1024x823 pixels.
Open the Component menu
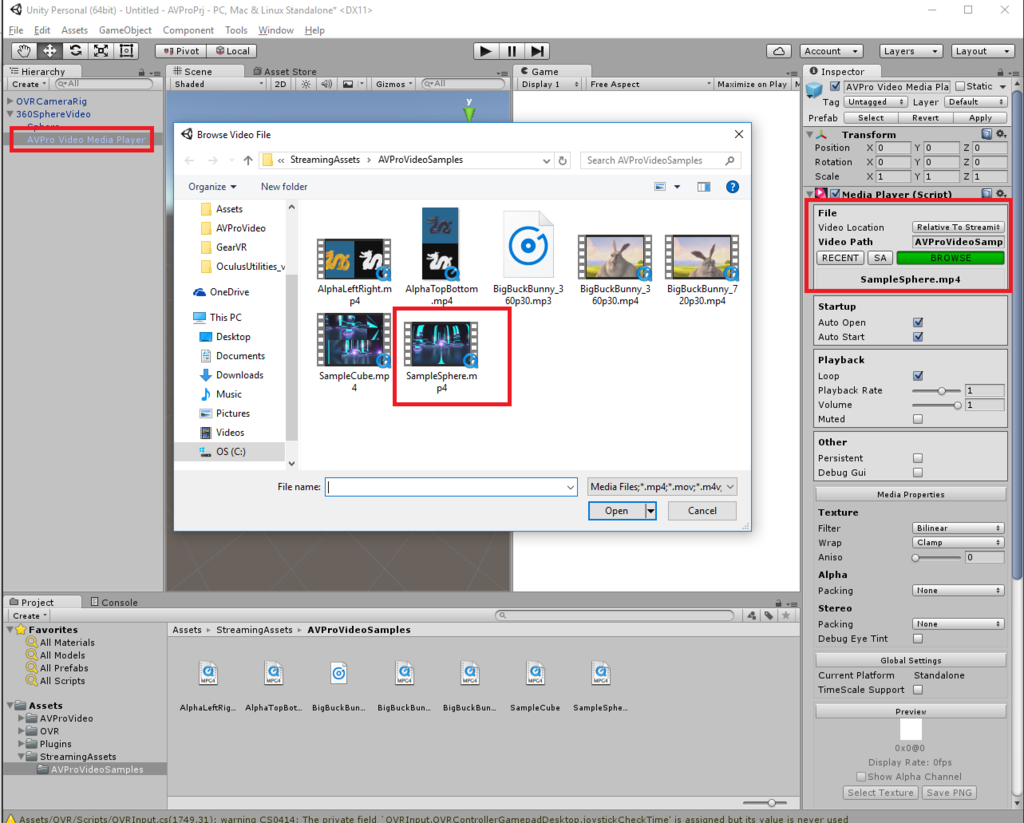click(x=188, y=30)
